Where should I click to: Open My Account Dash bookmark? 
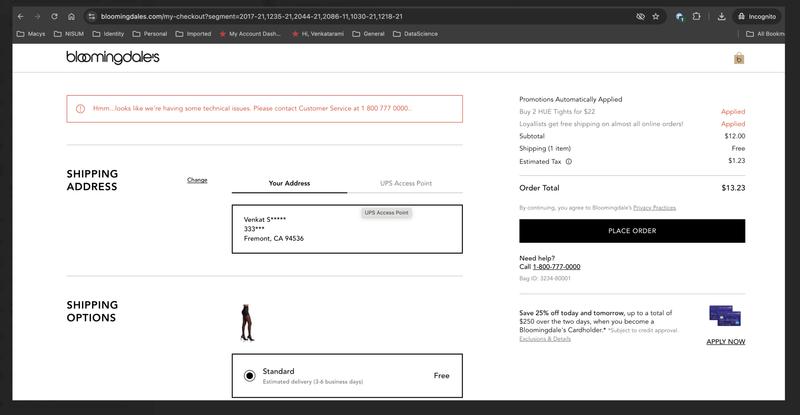(250, 34)
